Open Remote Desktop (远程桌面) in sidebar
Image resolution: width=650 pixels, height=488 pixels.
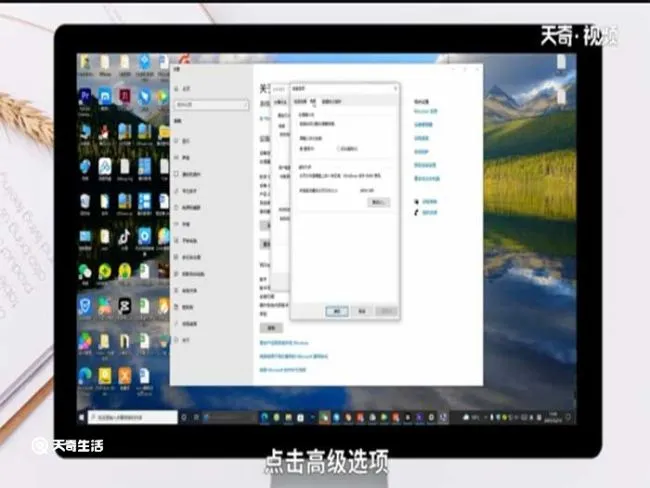186,323
